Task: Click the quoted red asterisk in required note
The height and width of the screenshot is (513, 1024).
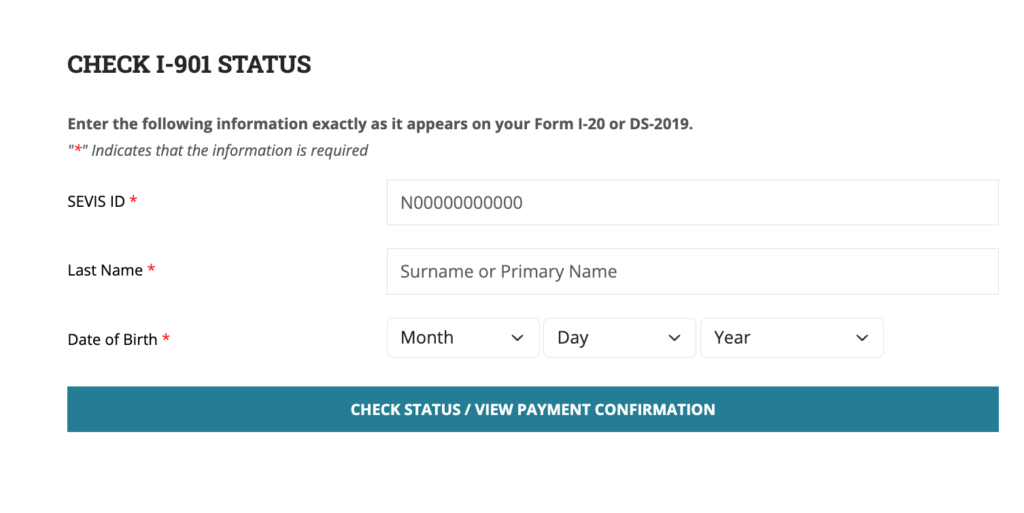Action: click(x=77, y=151)
